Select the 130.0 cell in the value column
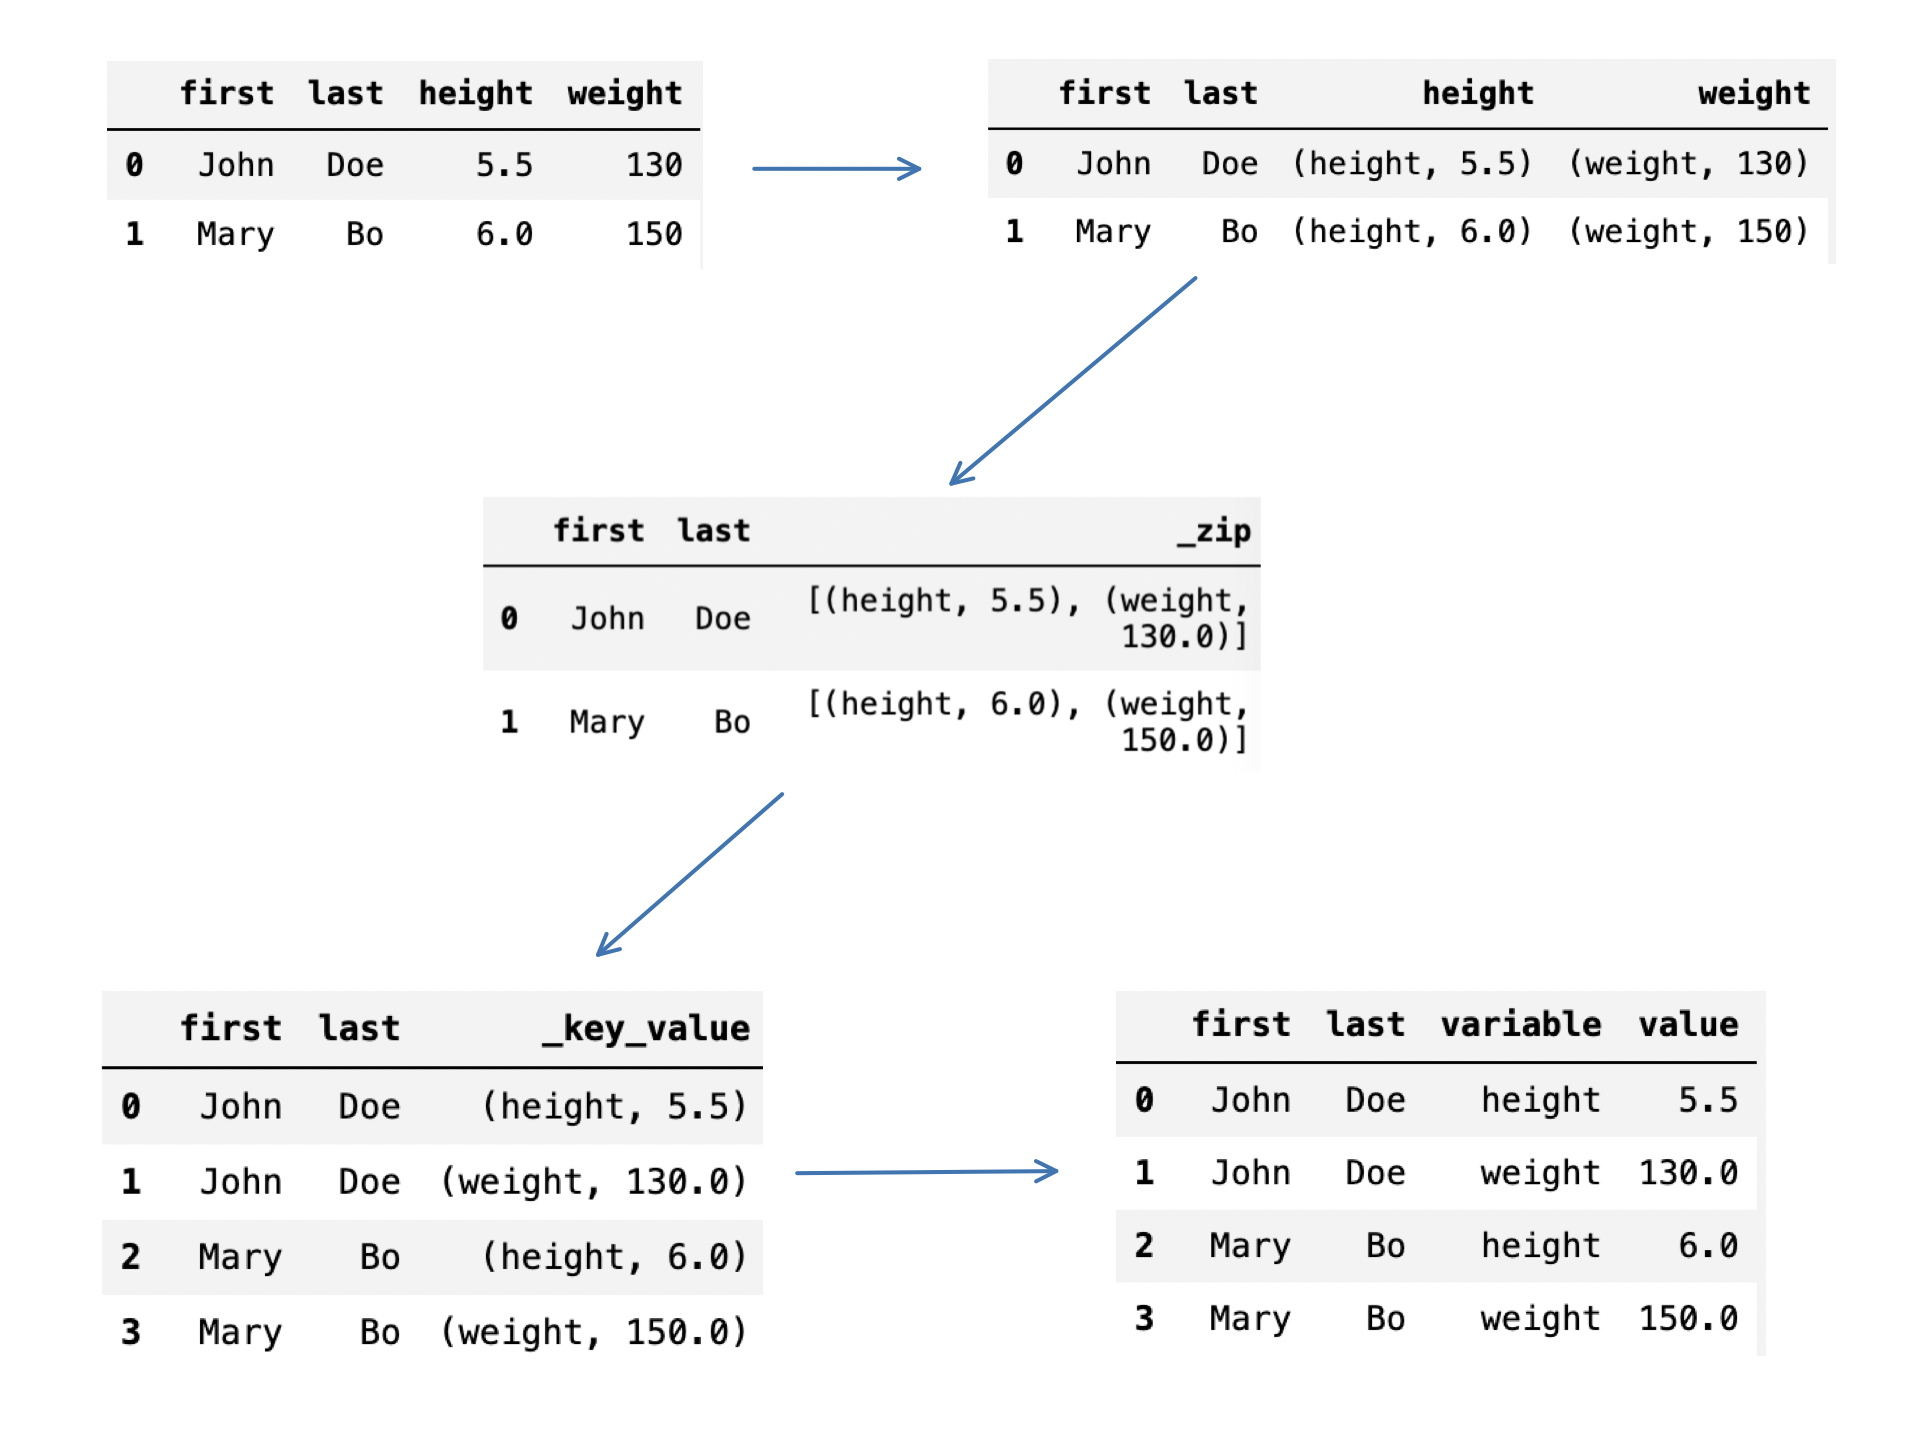Viewport: 1906px width, 1450px height. click(1687, 1172)
